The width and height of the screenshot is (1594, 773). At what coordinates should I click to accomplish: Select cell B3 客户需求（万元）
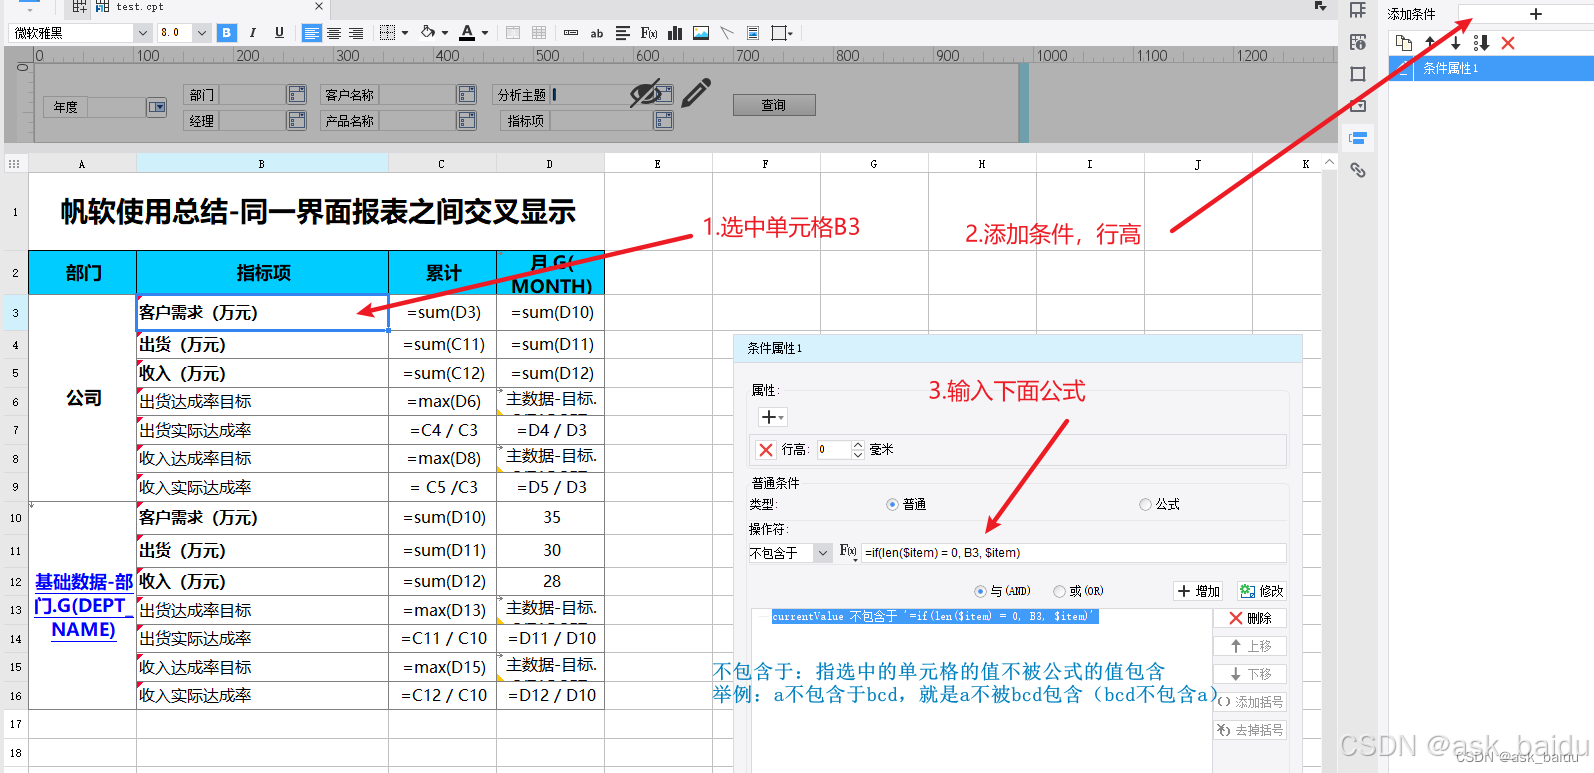262,313
